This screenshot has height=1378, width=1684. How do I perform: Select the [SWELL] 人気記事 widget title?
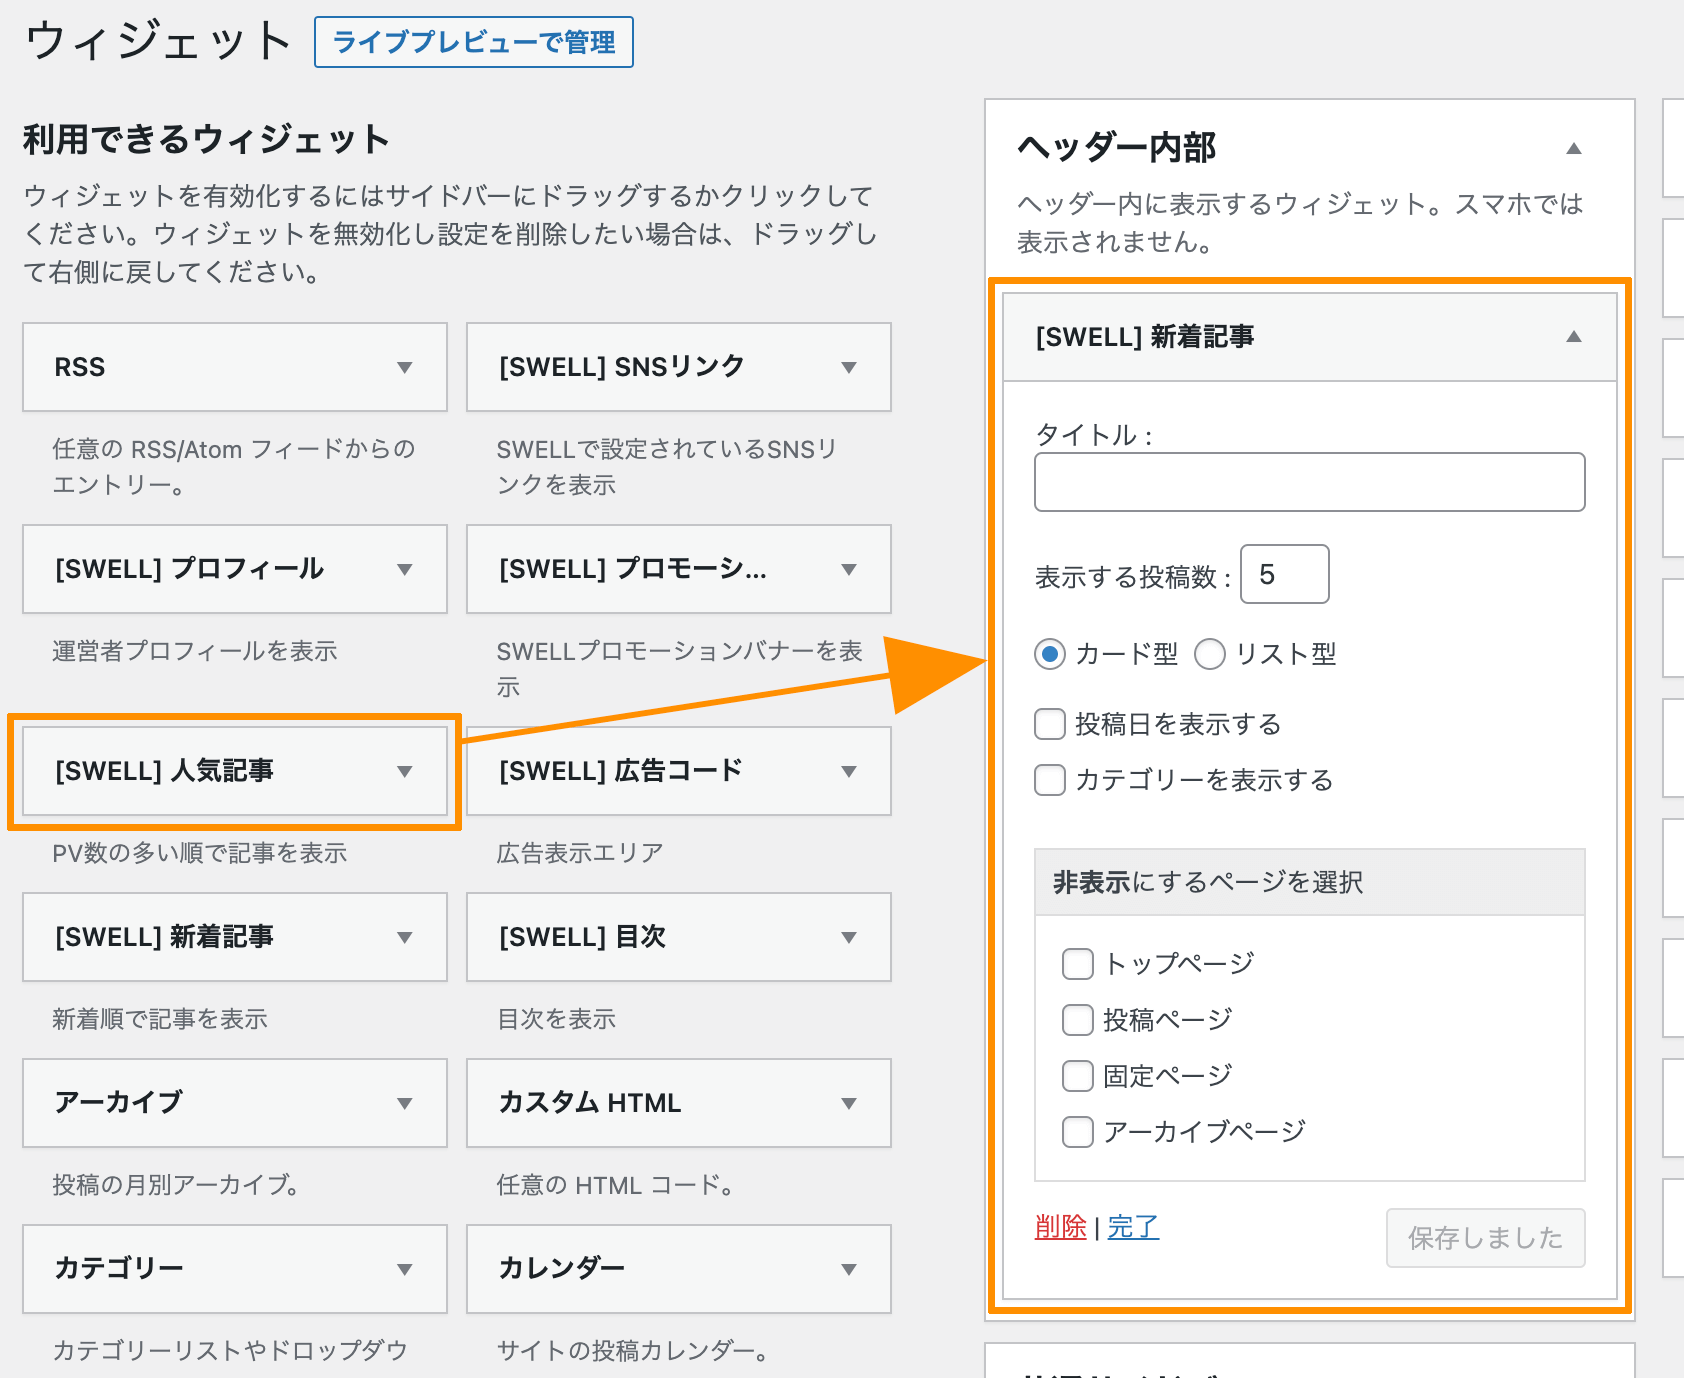click(164, 771)
